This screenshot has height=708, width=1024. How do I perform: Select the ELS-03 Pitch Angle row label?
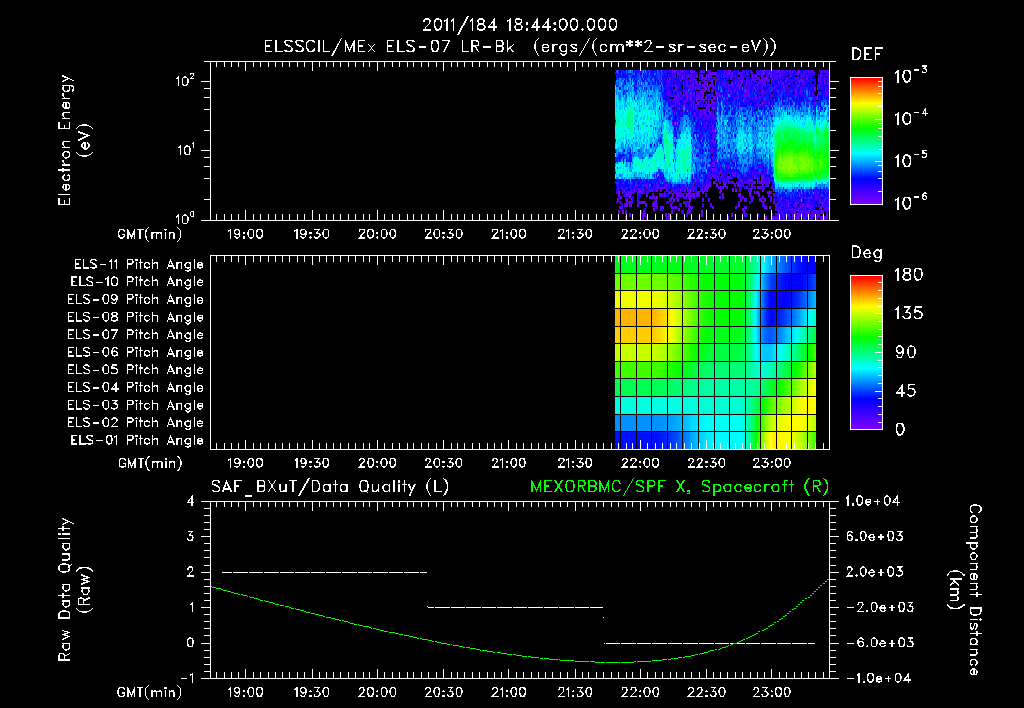click(136, 406)
